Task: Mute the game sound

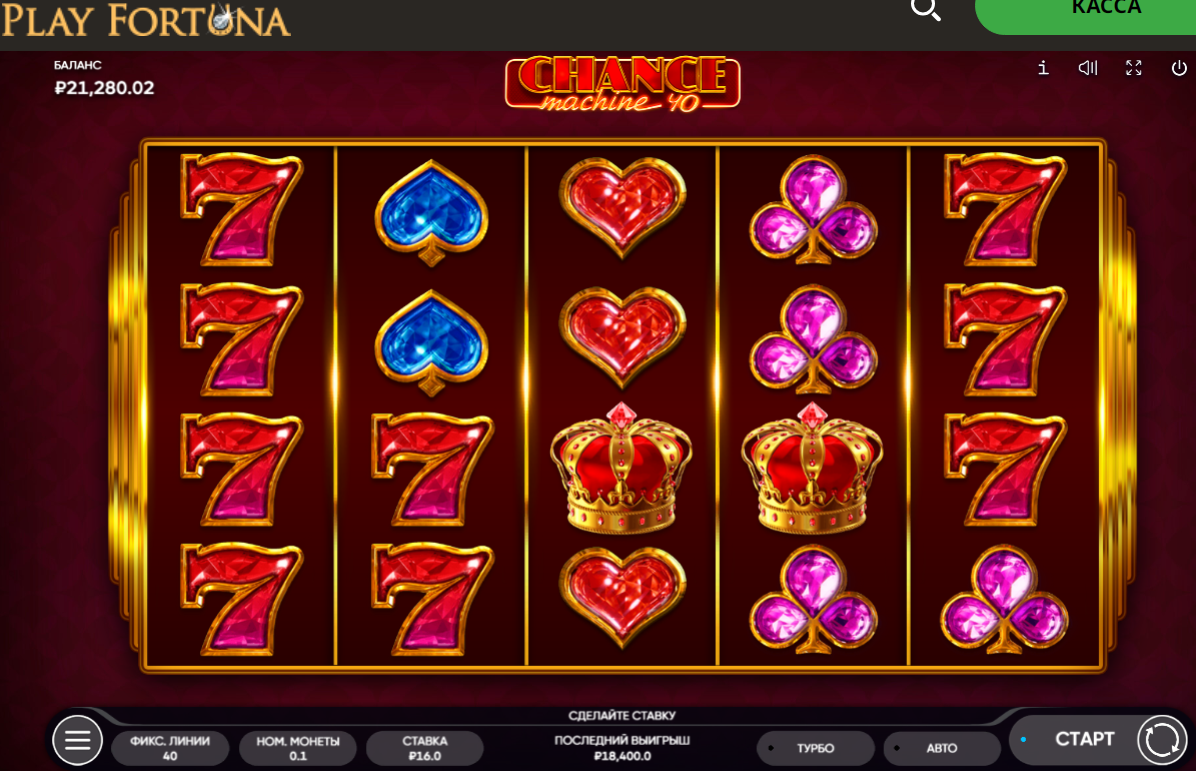Action: [1088, 68]
